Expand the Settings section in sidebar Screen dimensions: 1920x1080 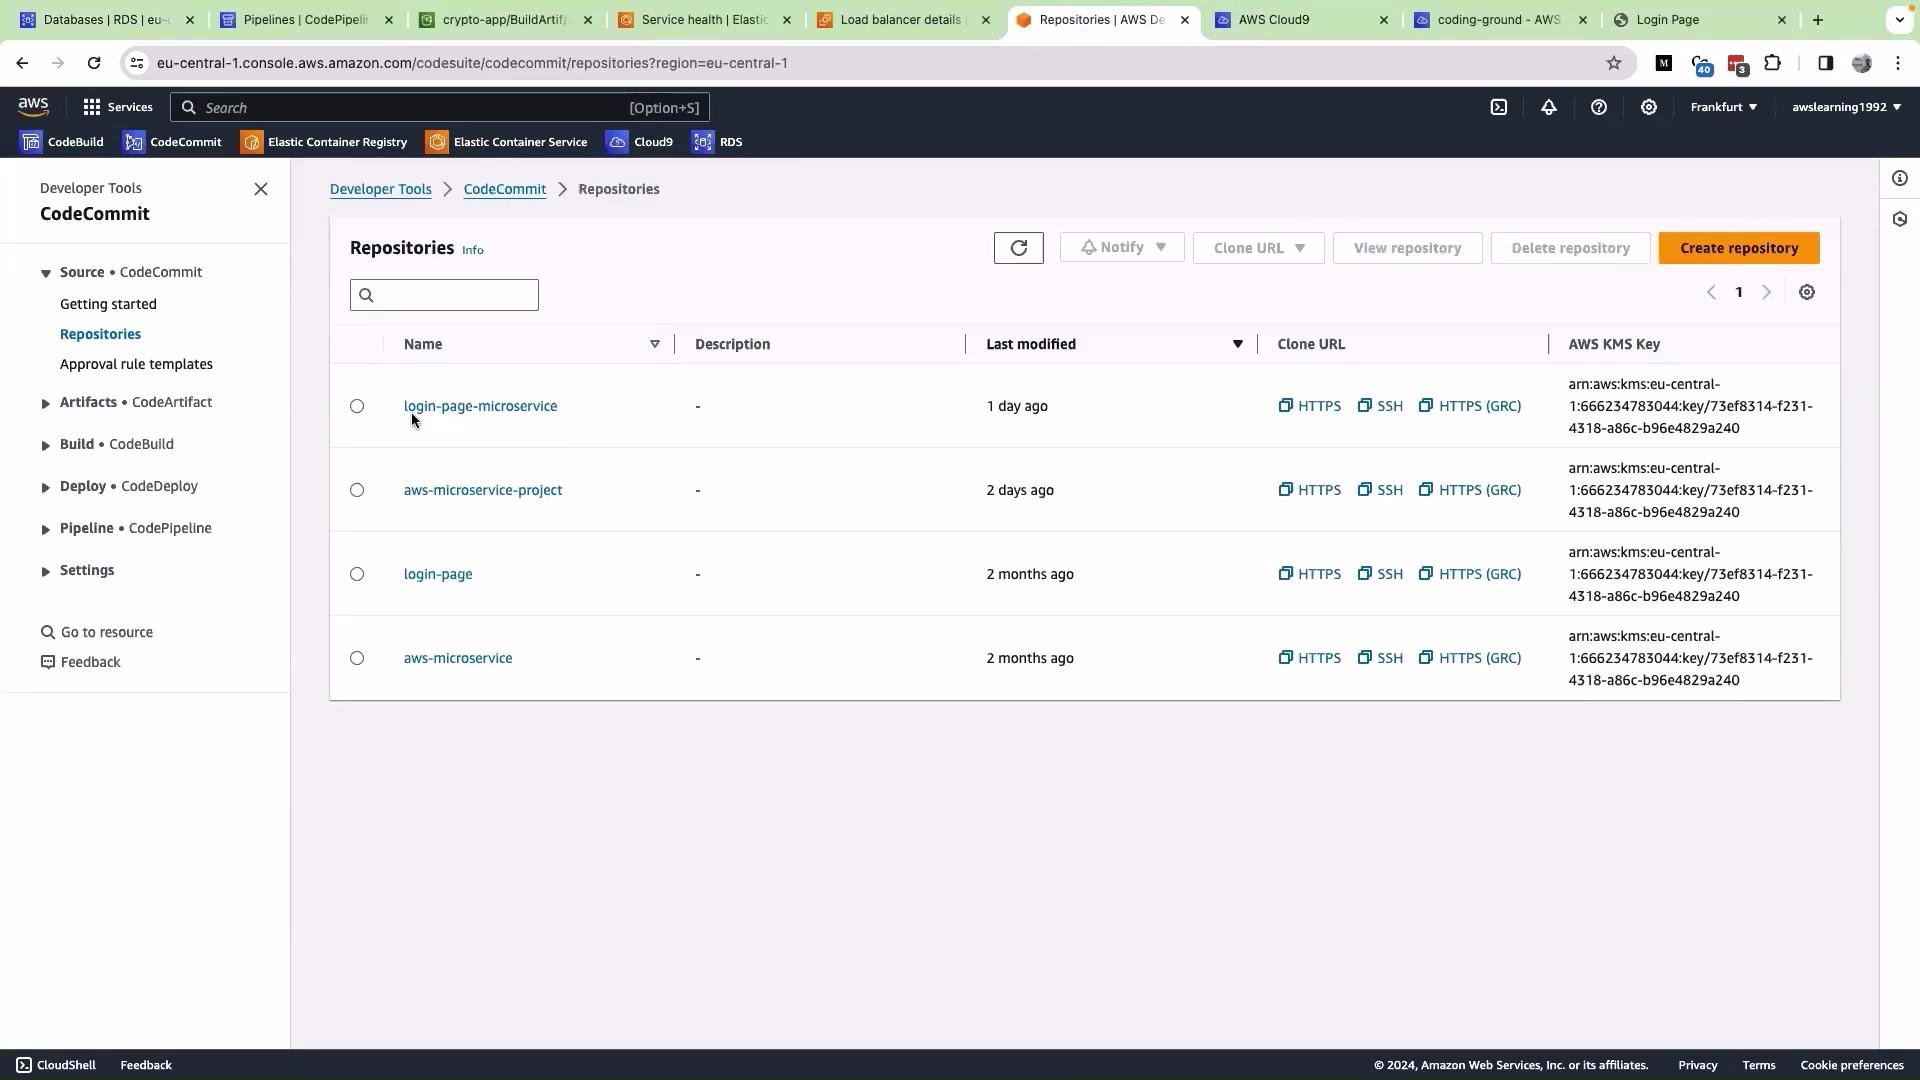pyautogui.click(x=45, y=571)
